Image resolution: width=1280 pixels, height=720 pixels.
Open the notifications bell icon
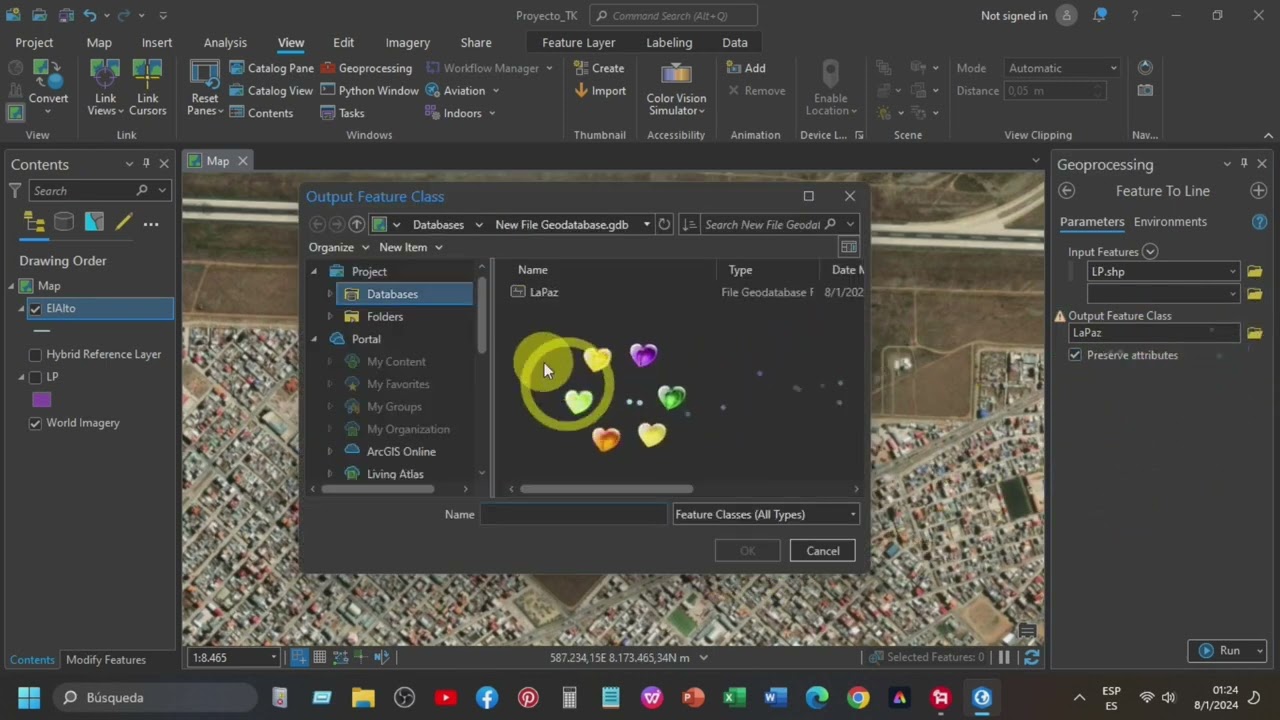tap(1100, 15)
